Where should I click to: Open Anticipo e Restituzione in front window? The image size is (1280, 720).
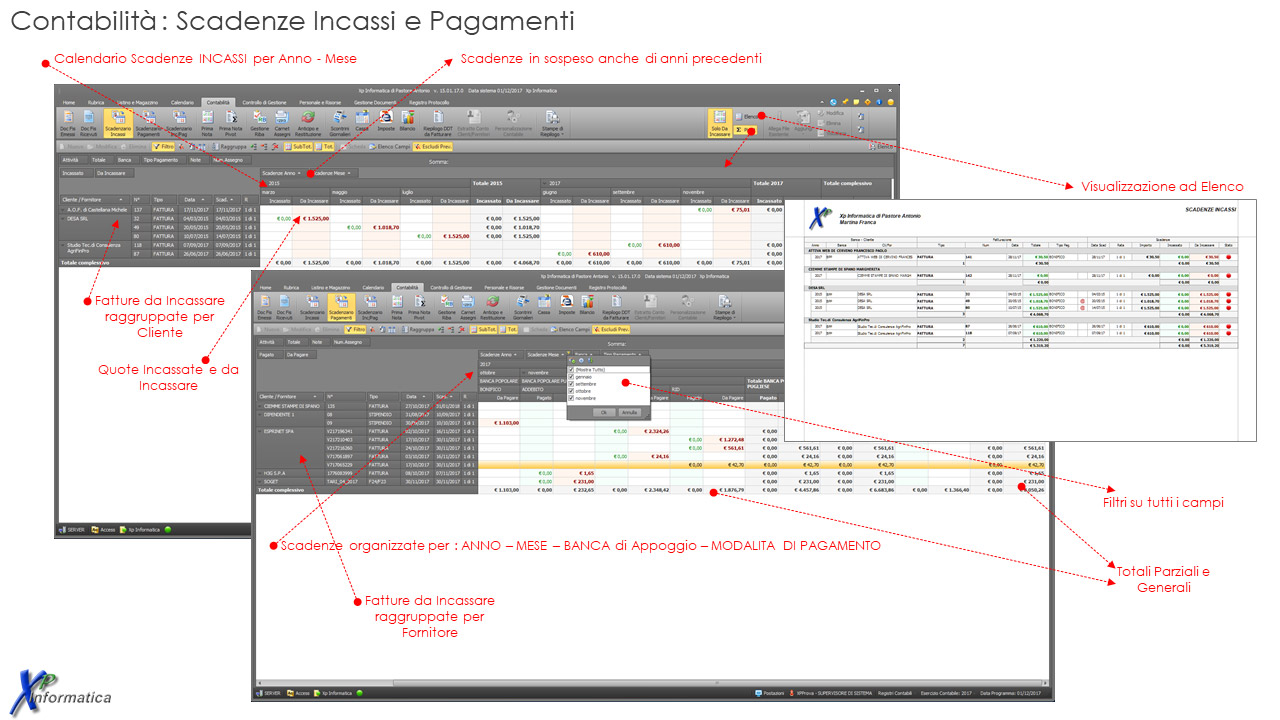click(493, 308)
